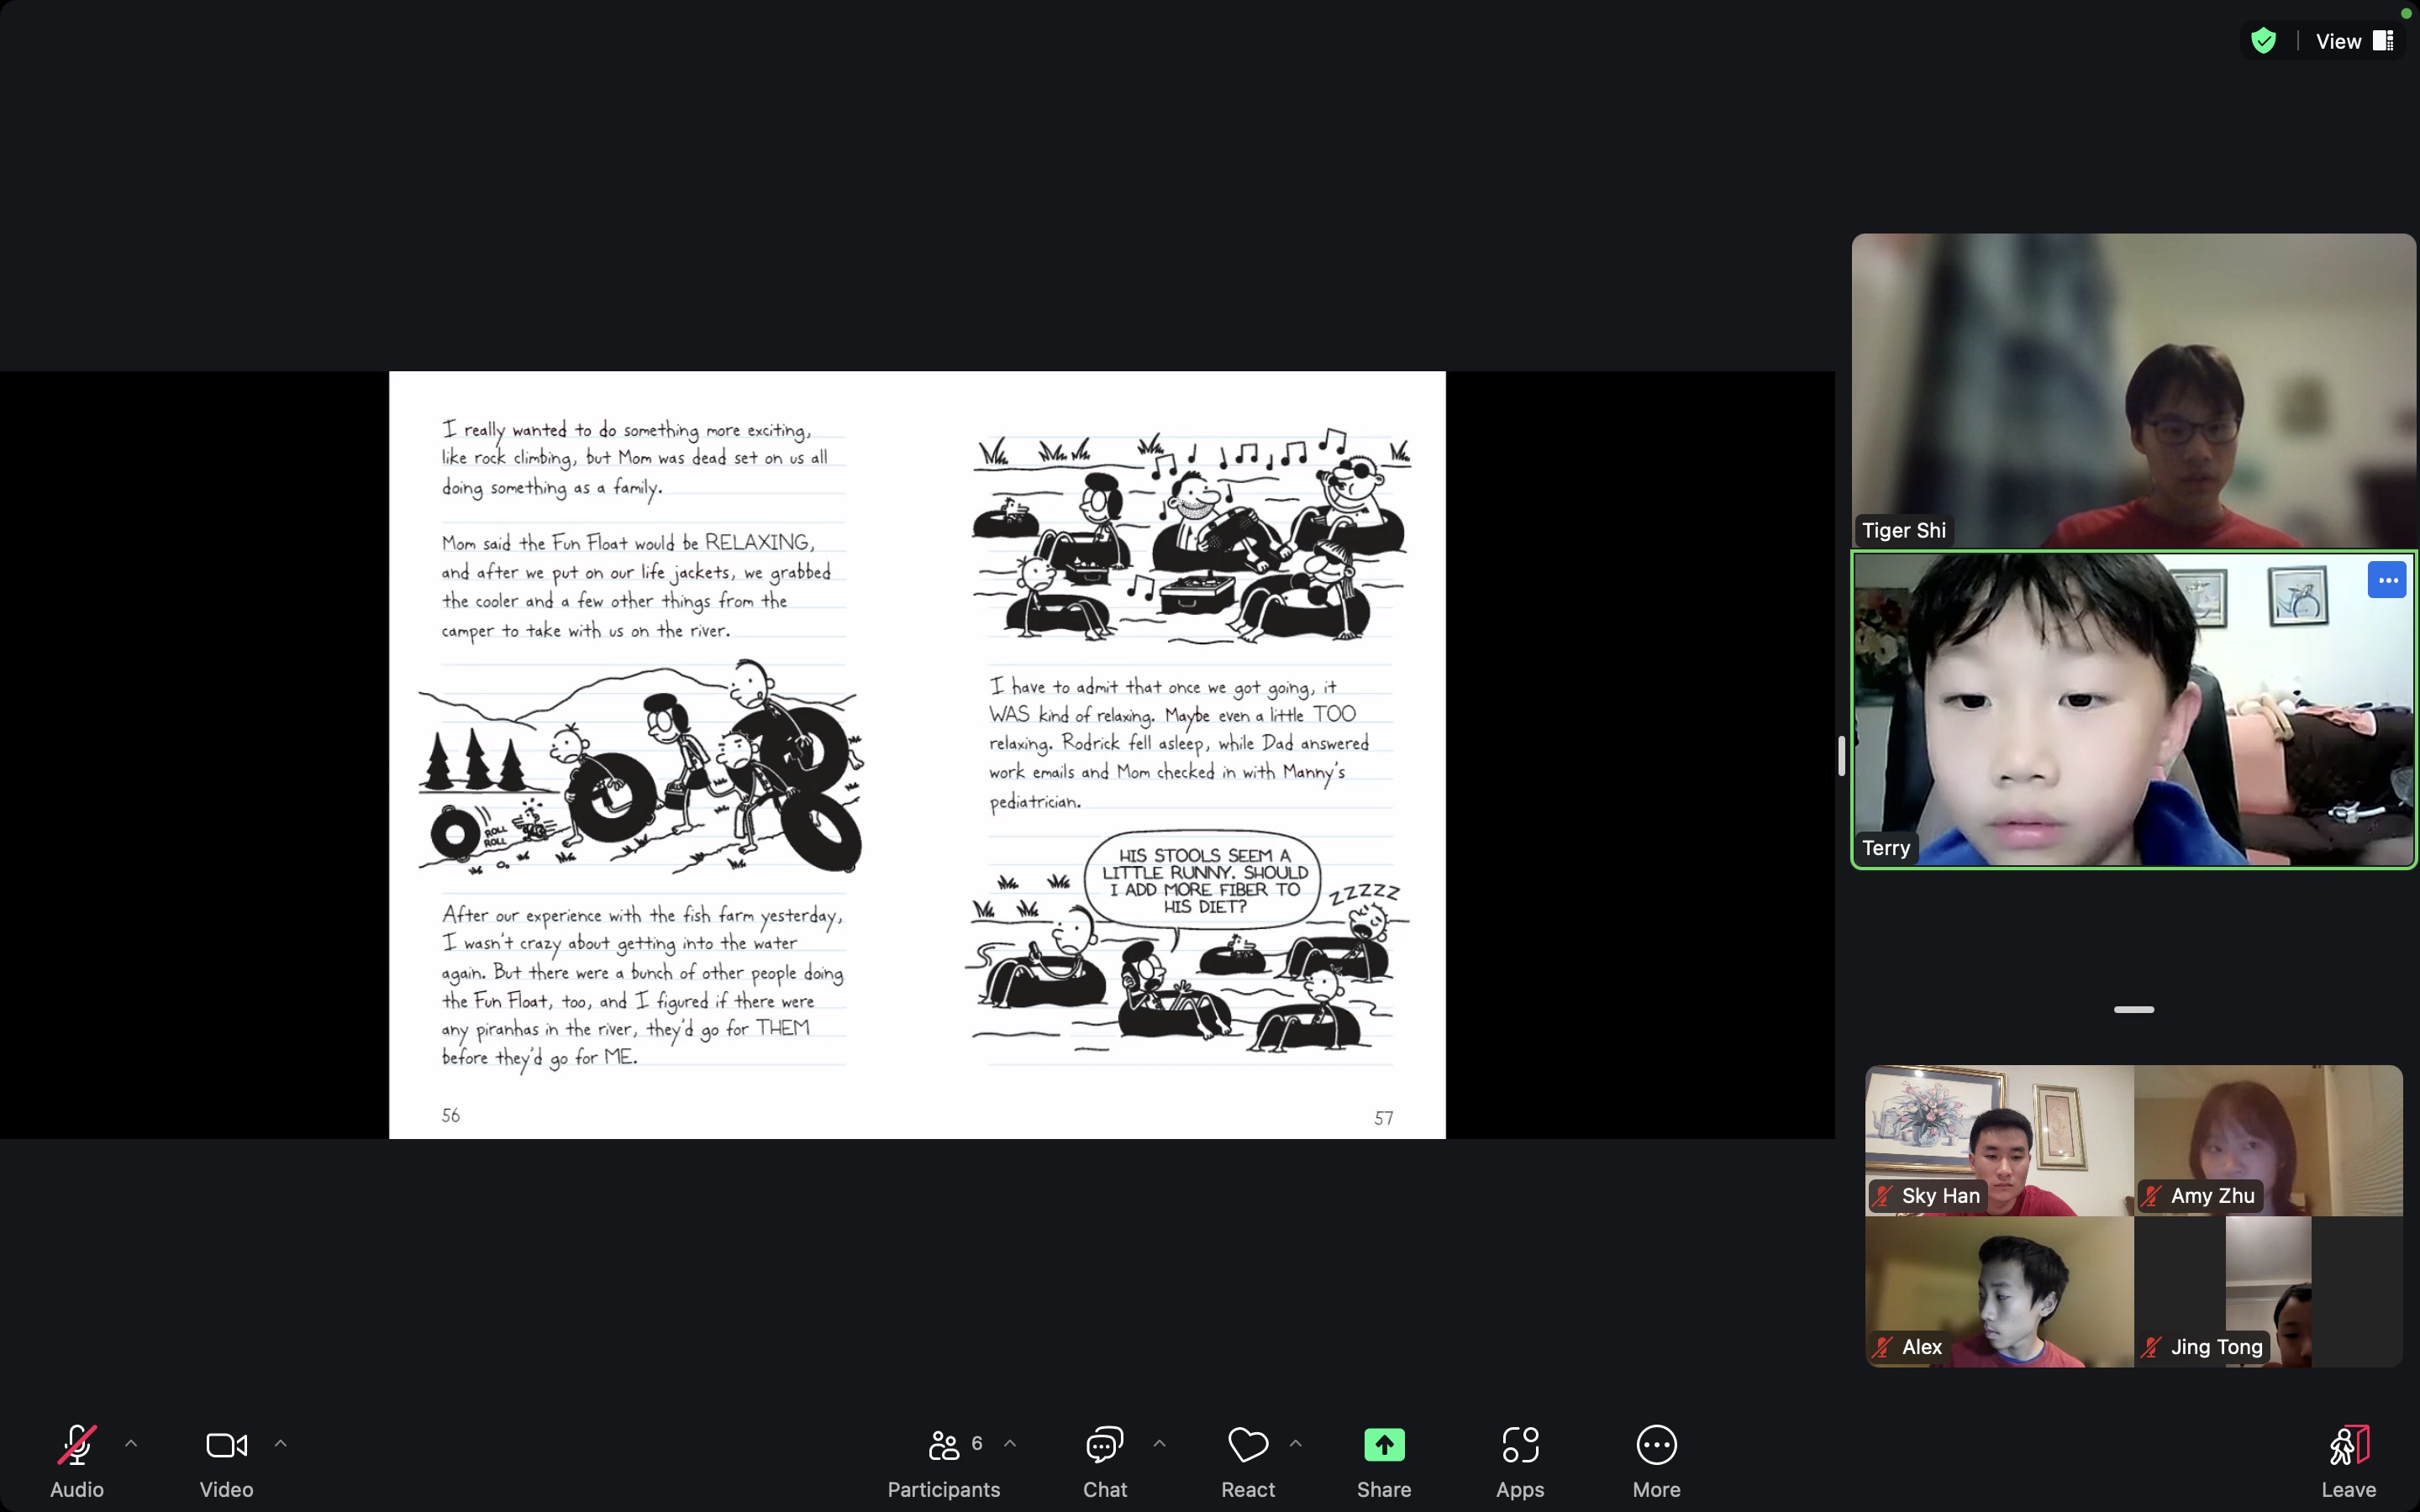Open the Participants panel
This screenshot has height=1512, width=2420.
point(943,1461)
